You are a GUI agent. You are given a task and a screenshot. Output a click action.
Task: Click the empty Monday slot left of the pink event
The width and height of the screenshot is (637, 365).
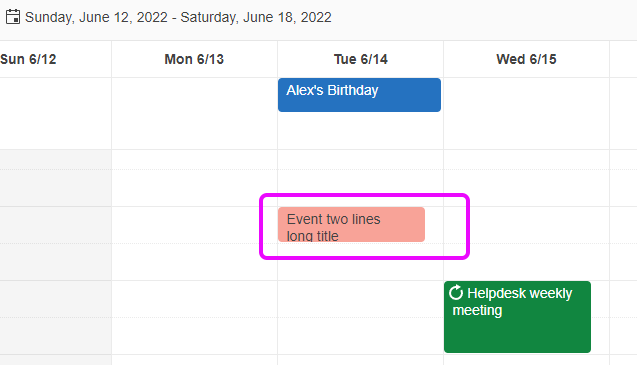(194, 225)
